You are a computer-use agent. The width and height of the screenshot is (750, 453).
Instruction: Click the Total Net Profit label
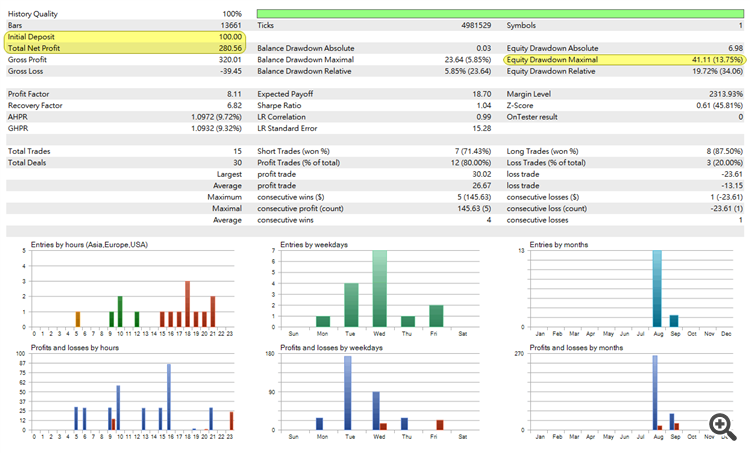[34, 48]
